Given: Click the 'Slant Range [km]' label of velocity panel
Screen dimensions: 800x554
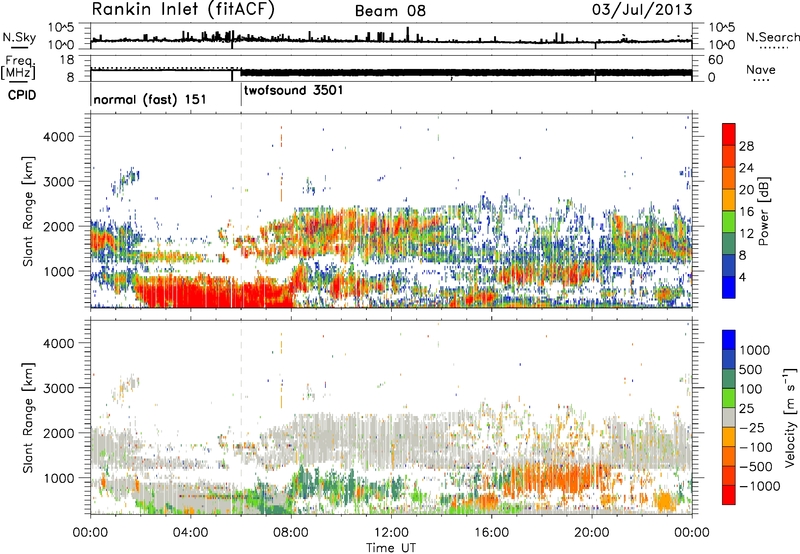Looking at the screenshot, I should coord(28,418).
